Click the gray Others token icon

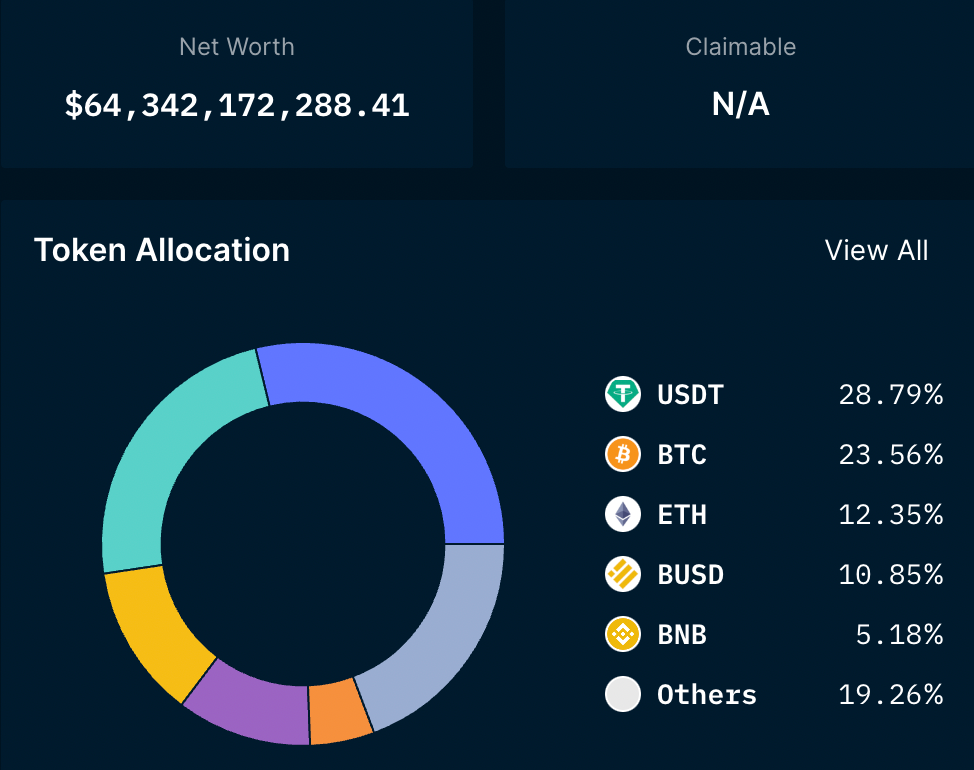[622, 695]
